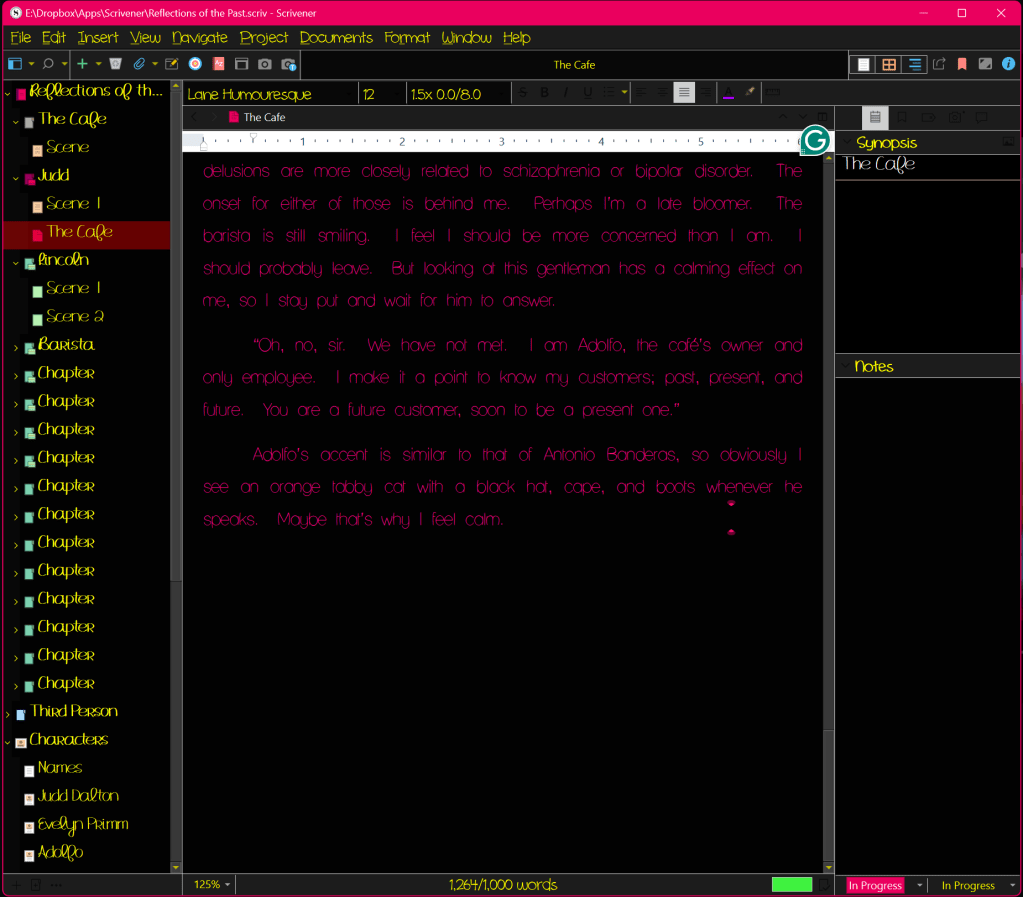The width and height of the screenshot is (1023, 897).
Task: Take a snapshot with the camera icon
Action: [x=264, y=64]
